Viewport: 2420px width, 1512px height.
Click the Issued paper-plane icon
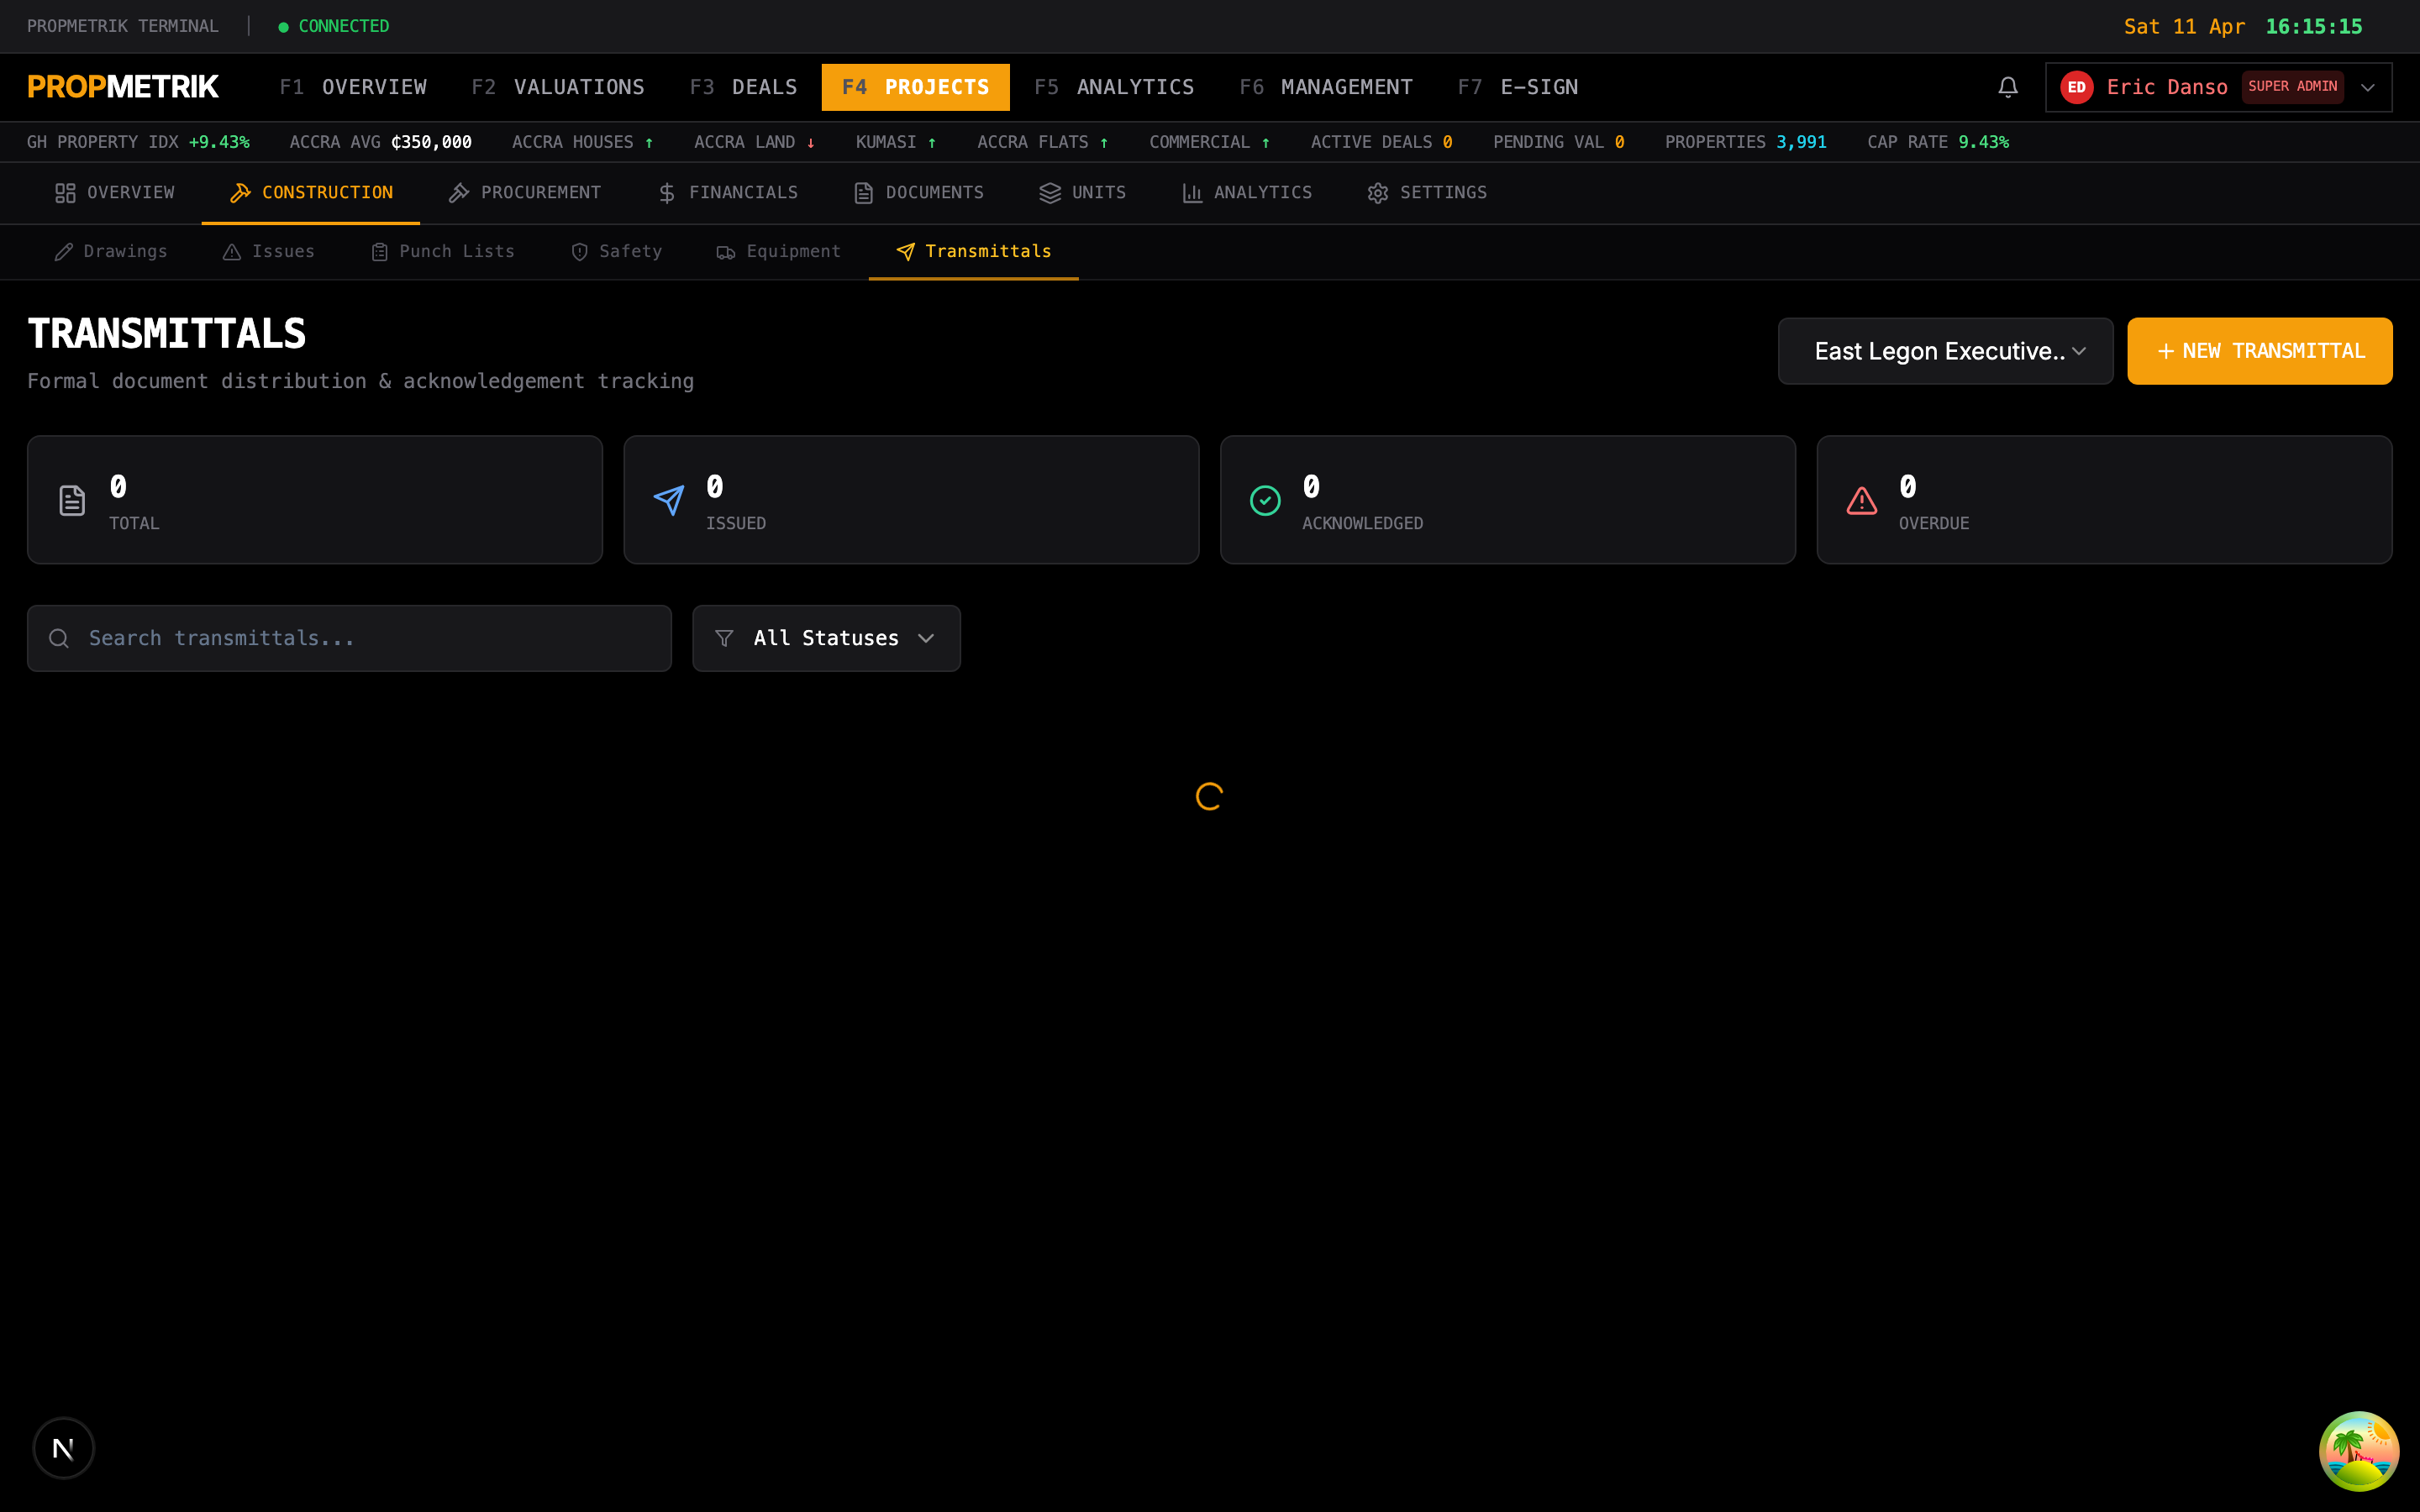tap(668, 500)
